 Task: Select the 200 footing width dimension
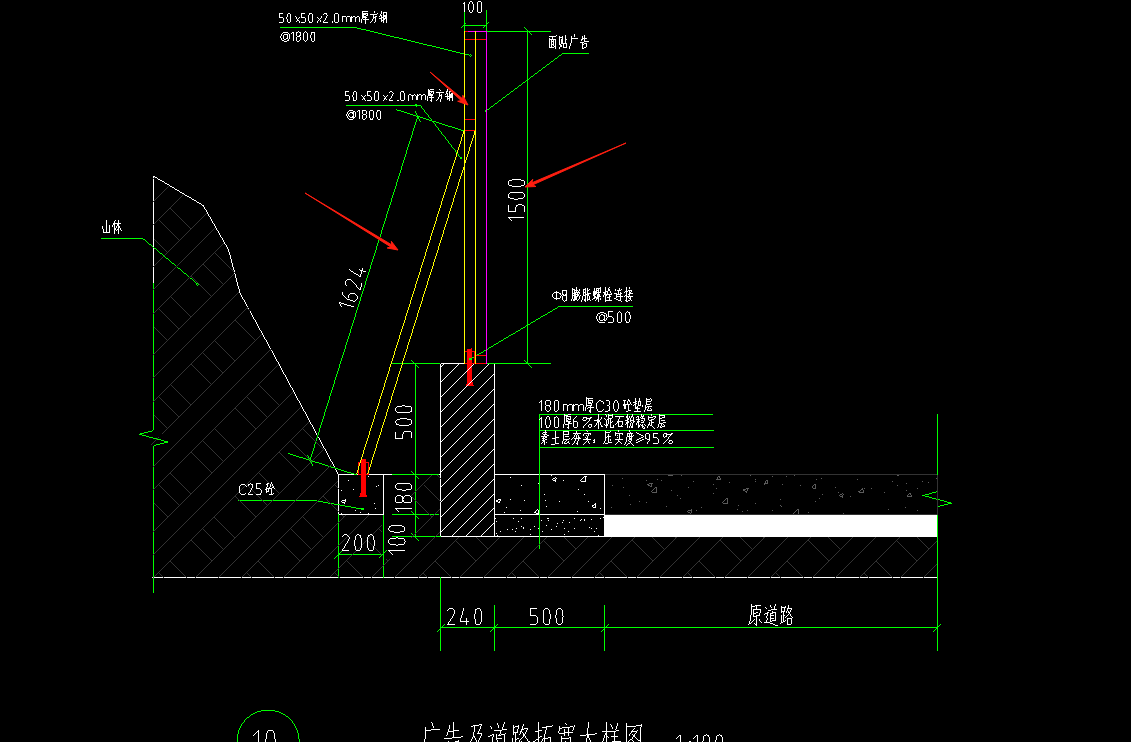tap(358, 543)
